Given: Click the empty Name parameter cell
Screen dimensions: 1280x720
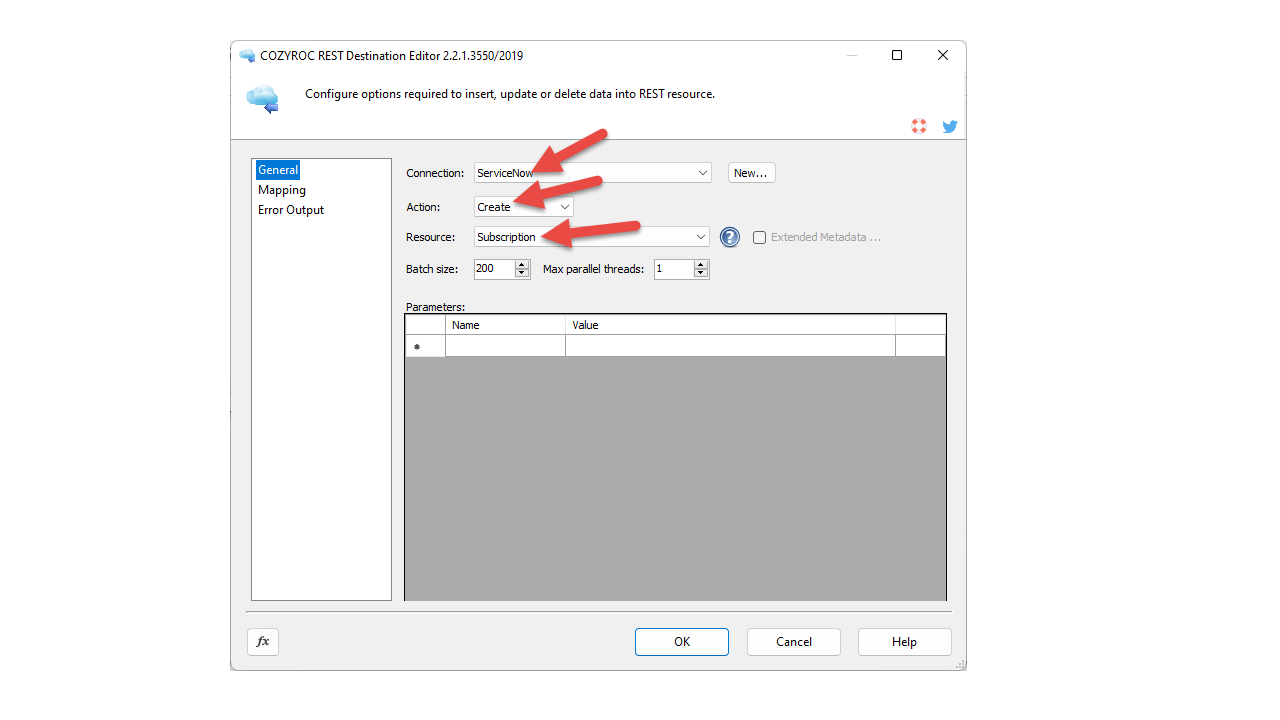Looking at the screenshot, I should tap(505, 346).
